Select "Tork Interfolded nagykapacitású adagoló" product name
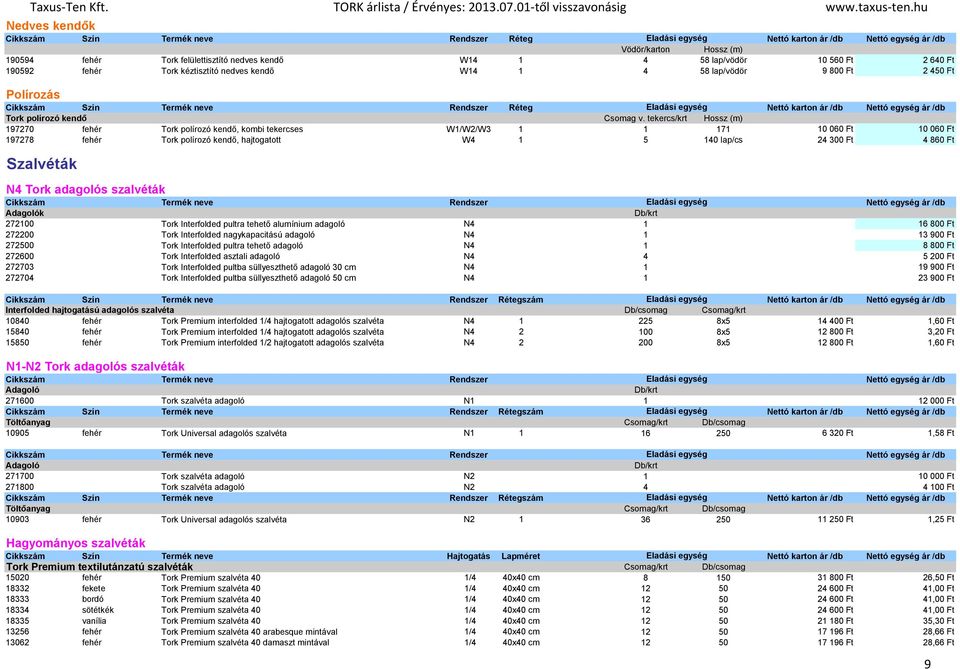 click(x=238, y=235)
